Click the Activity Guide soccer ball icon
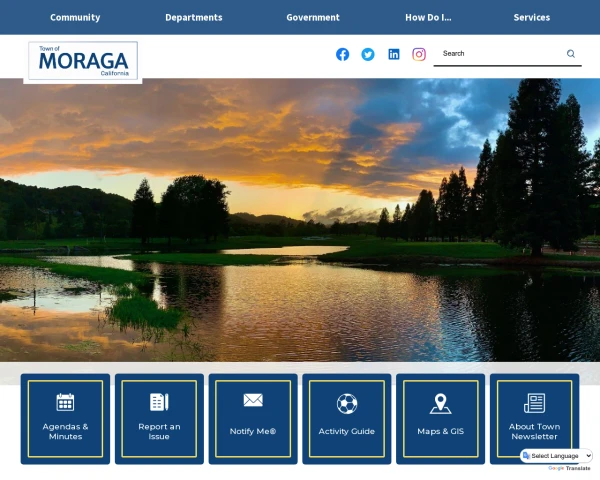 347,403
